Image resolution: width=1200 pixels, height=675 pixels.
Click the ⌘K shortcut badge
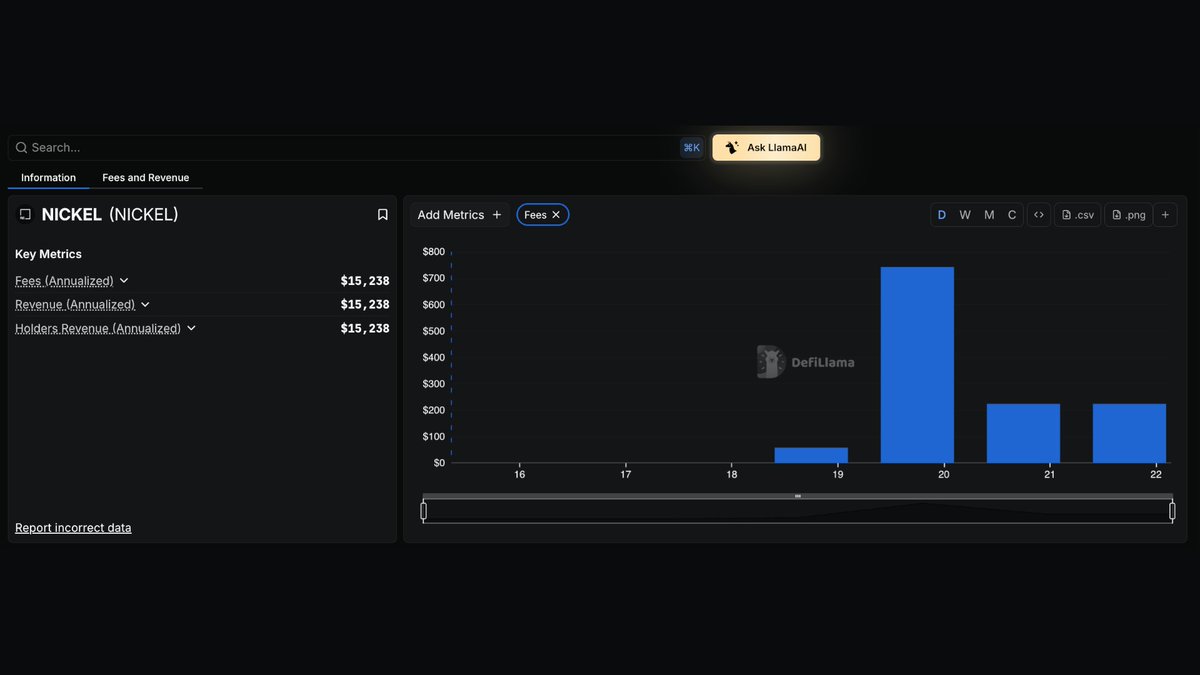[x=691, y=148]
